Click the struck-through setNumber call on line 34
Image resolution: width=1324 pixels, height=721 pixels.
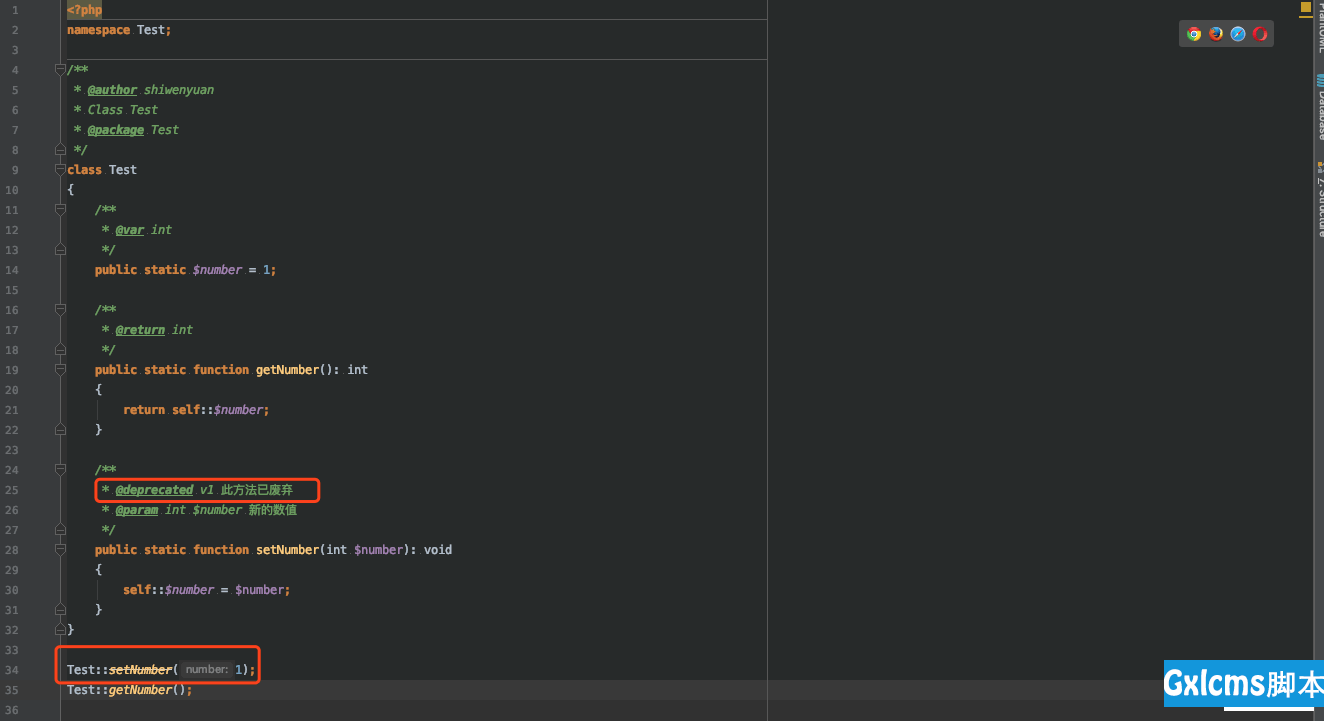[140, 670]
